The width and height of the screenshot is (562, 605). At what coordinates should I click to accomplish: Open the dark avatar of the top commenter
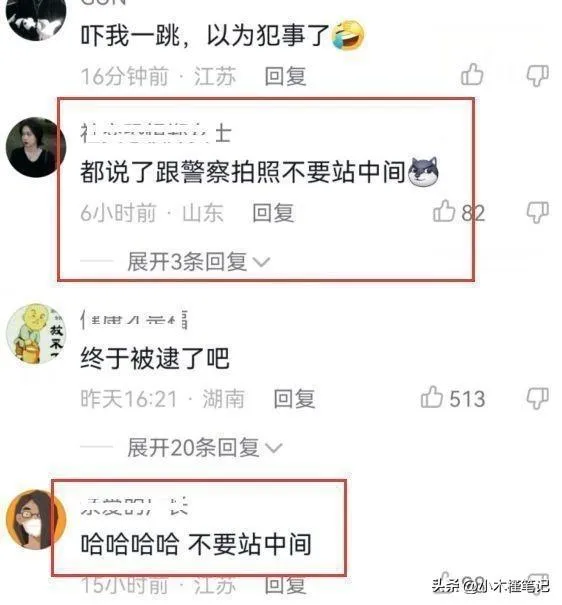(36, 15)
